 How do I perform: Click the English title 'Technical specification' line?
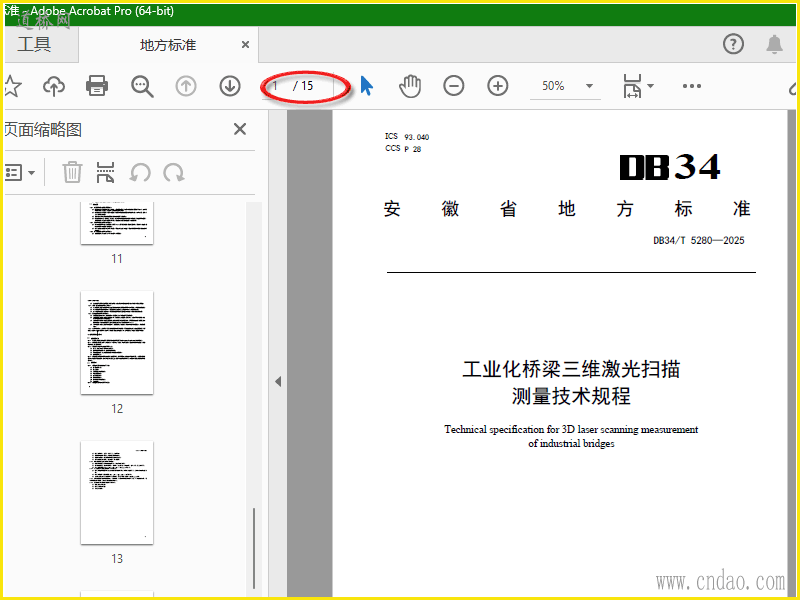(571, 429)
